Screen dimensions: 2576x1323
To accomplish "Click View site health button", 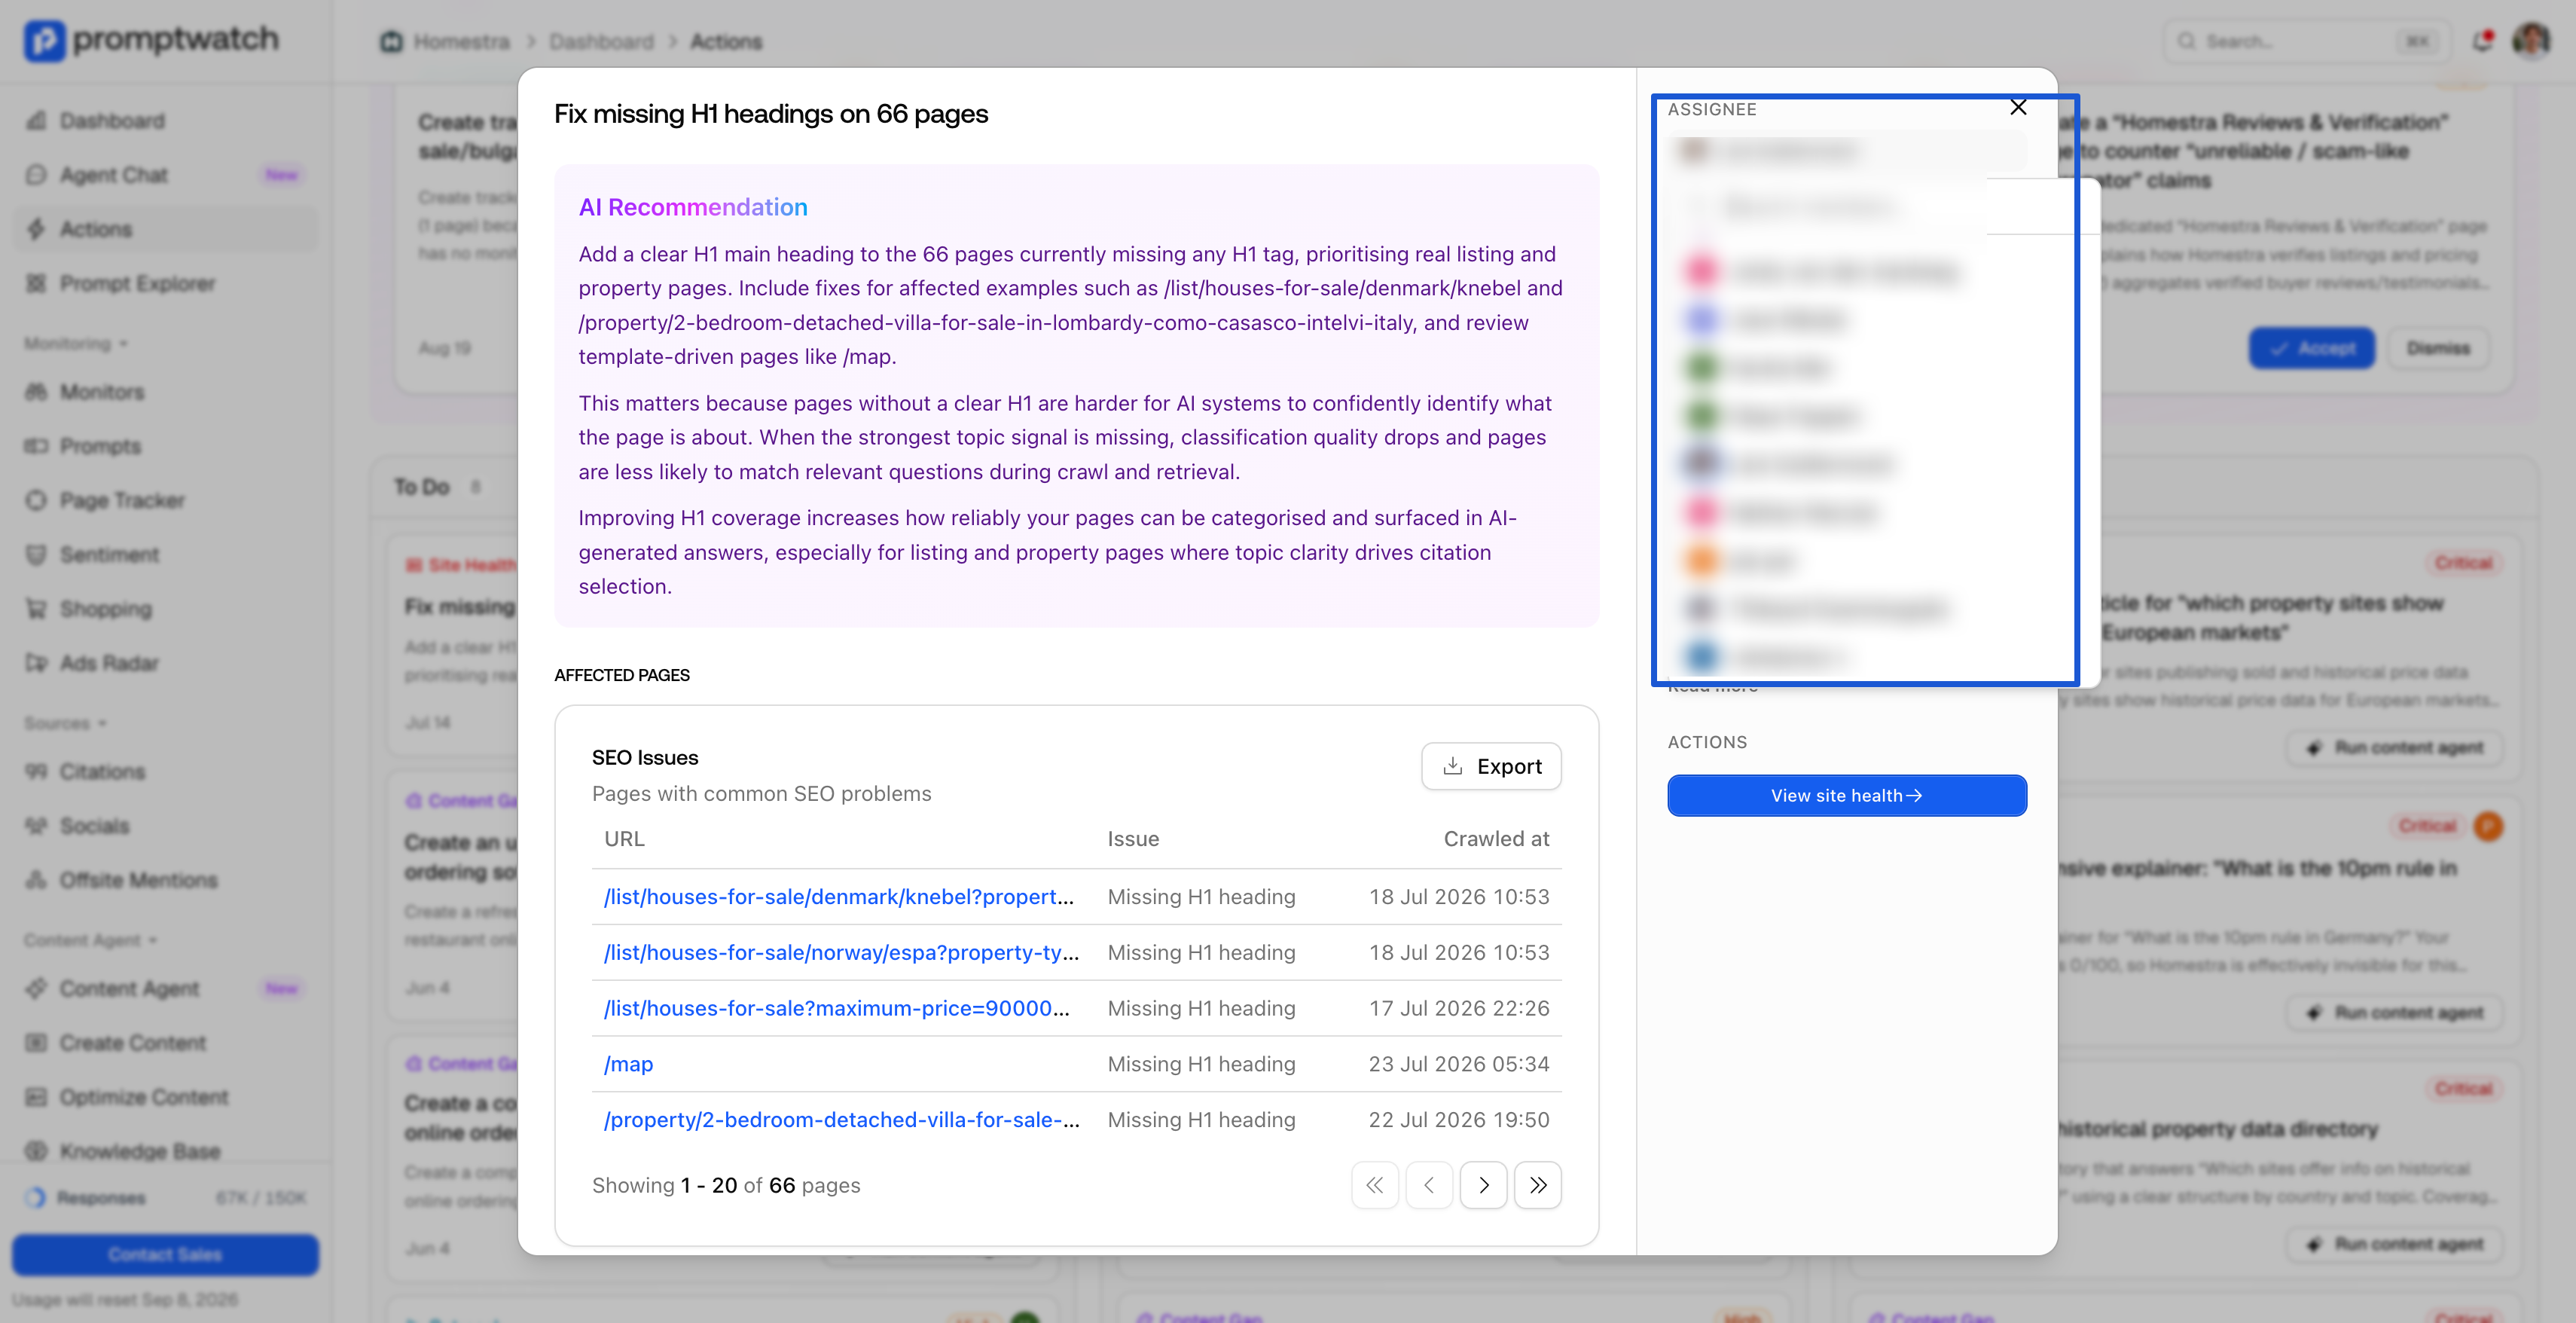I will [1846, 795].
